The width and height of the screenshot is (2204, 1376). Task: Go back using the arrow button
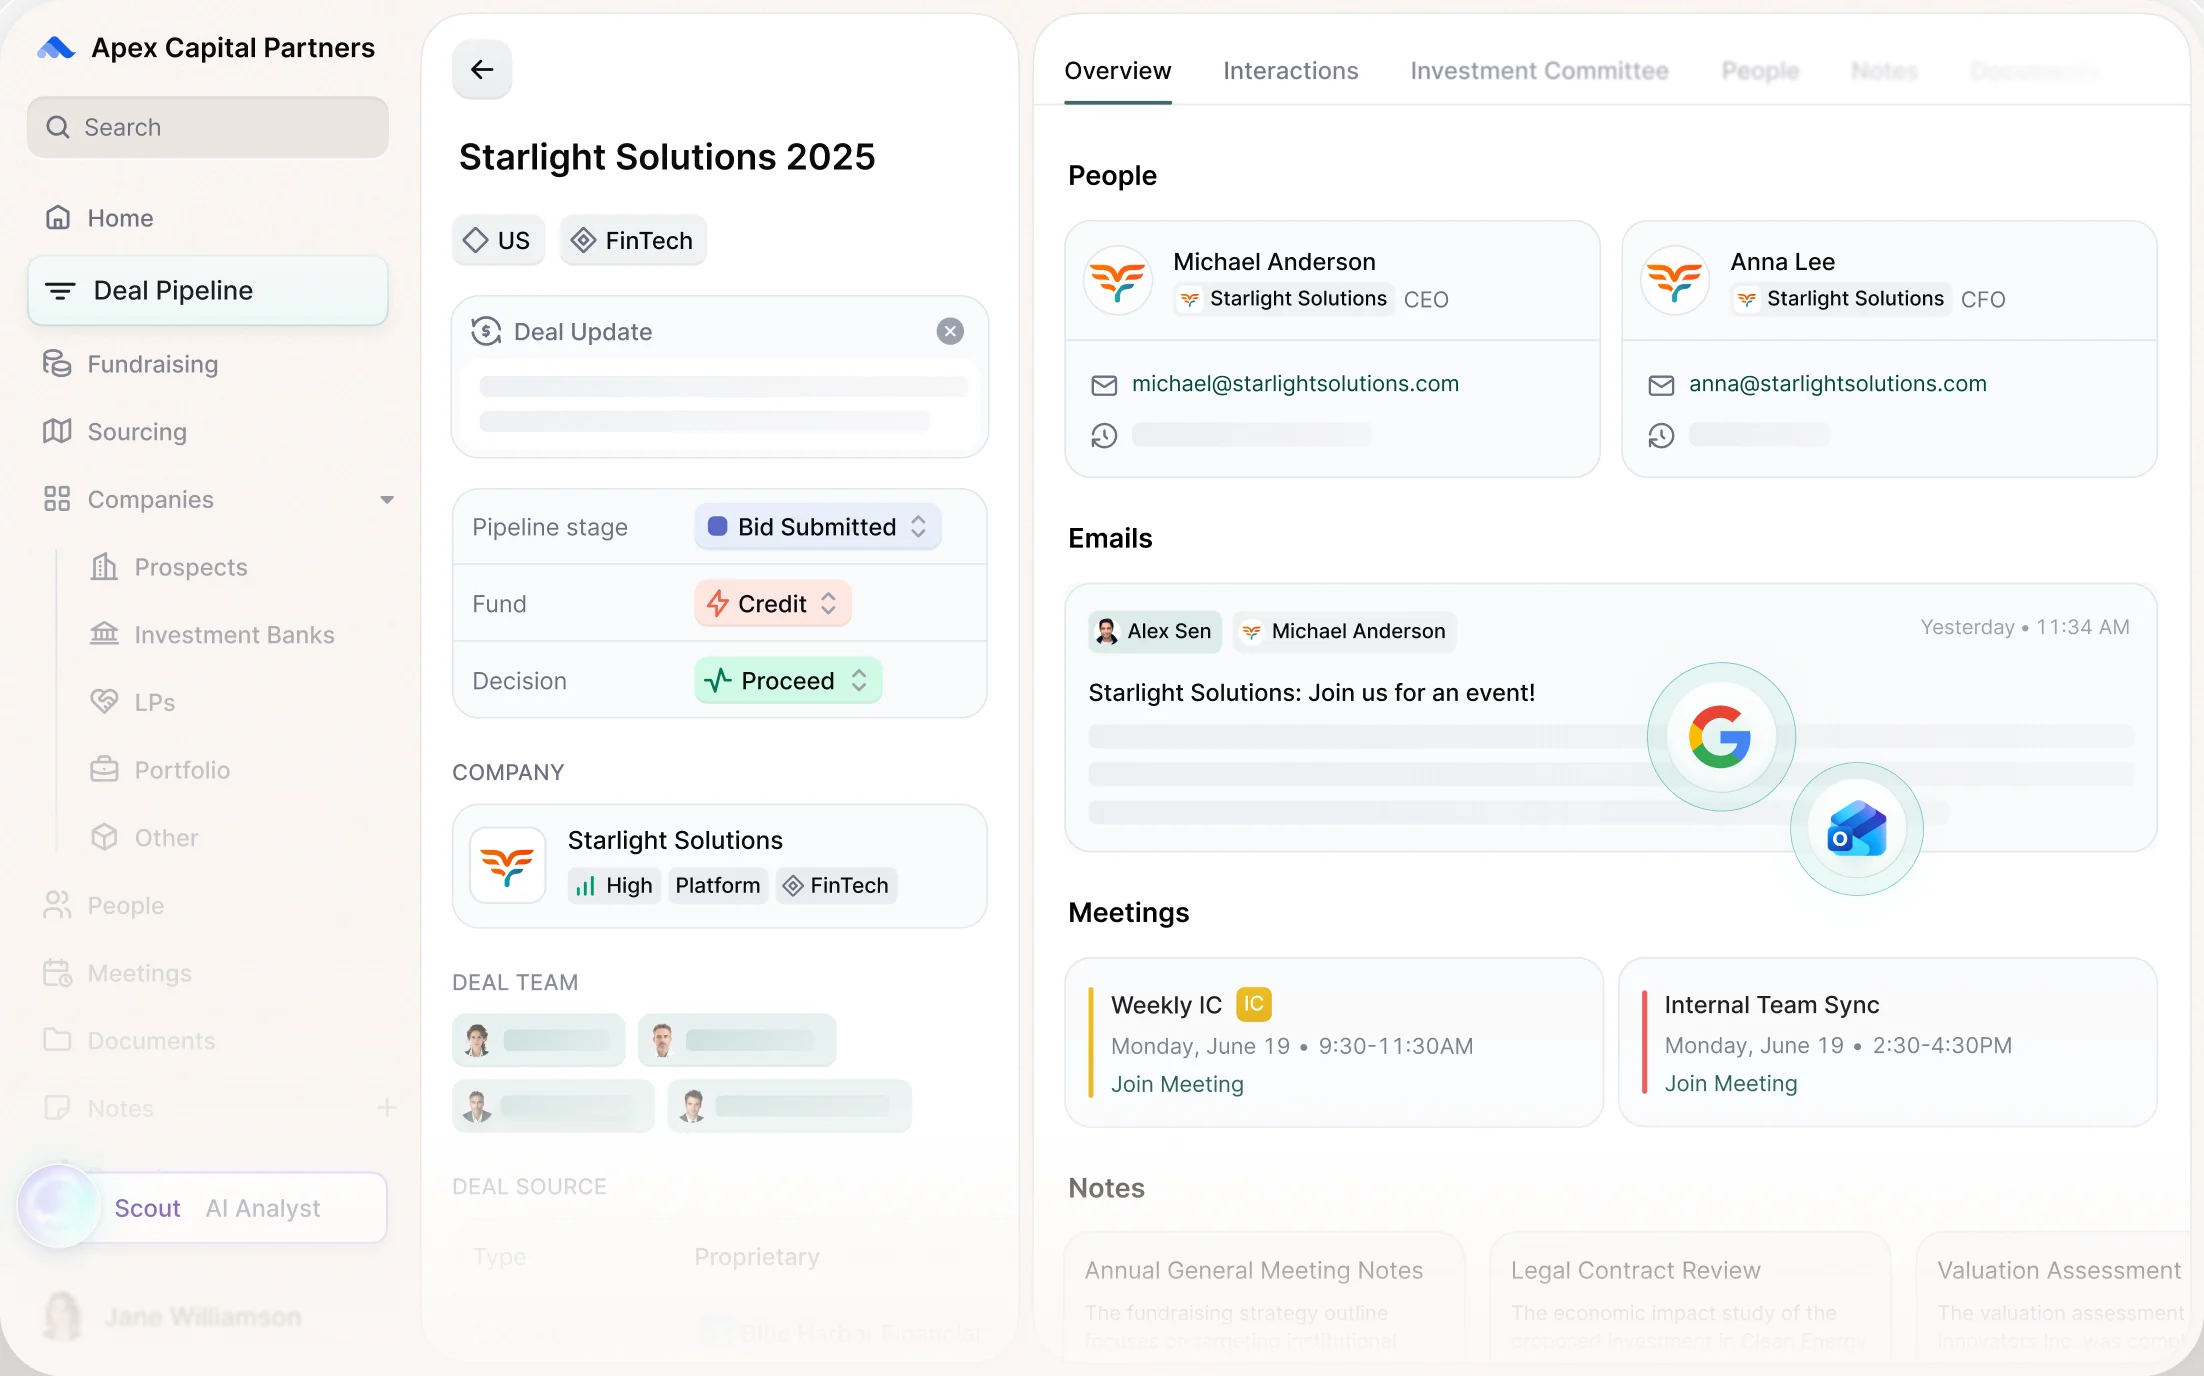pyautogui.click(x=482, y=69)
